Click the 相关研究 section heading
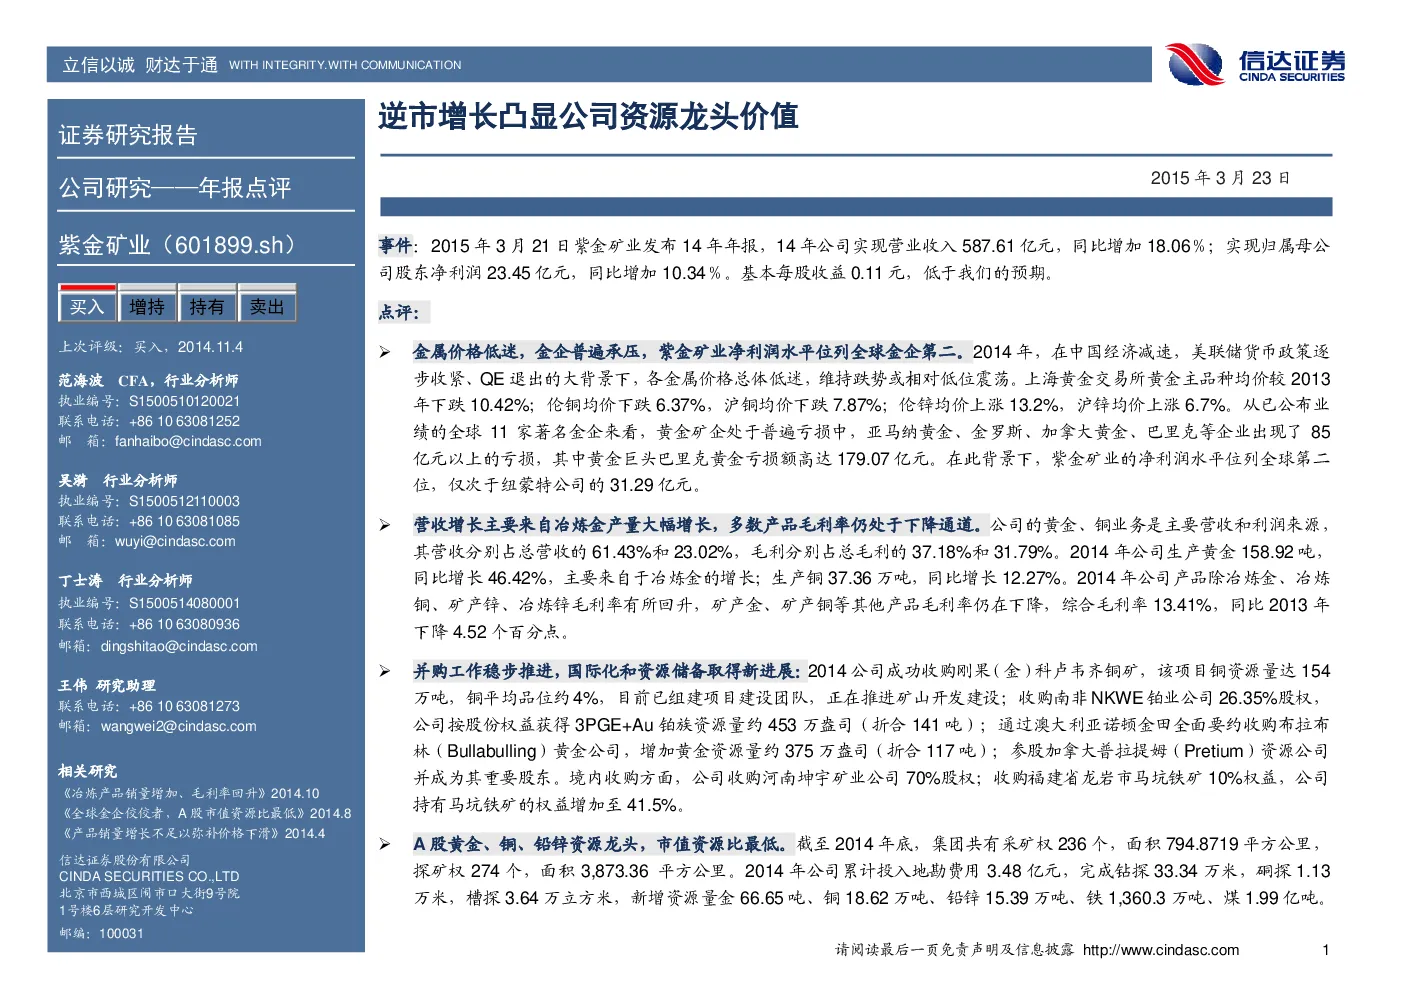Image resolution: width=1403 pixels, height=992 pixels. click(x=88, y=771)
